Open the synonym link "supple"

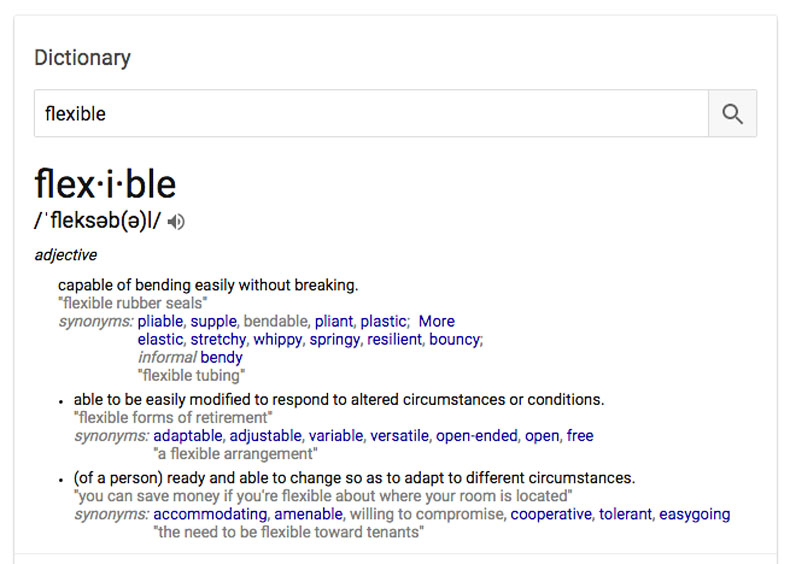(213, 321)
